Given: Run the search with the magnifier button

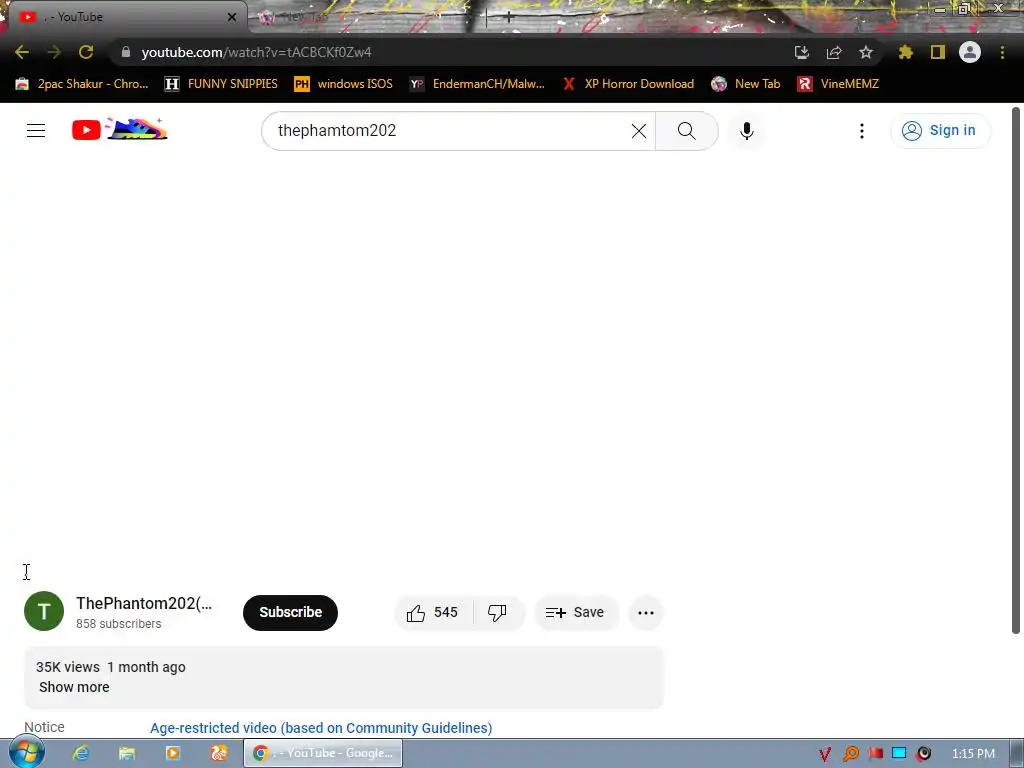Looking at the screenshot, I should click(686, 131).
